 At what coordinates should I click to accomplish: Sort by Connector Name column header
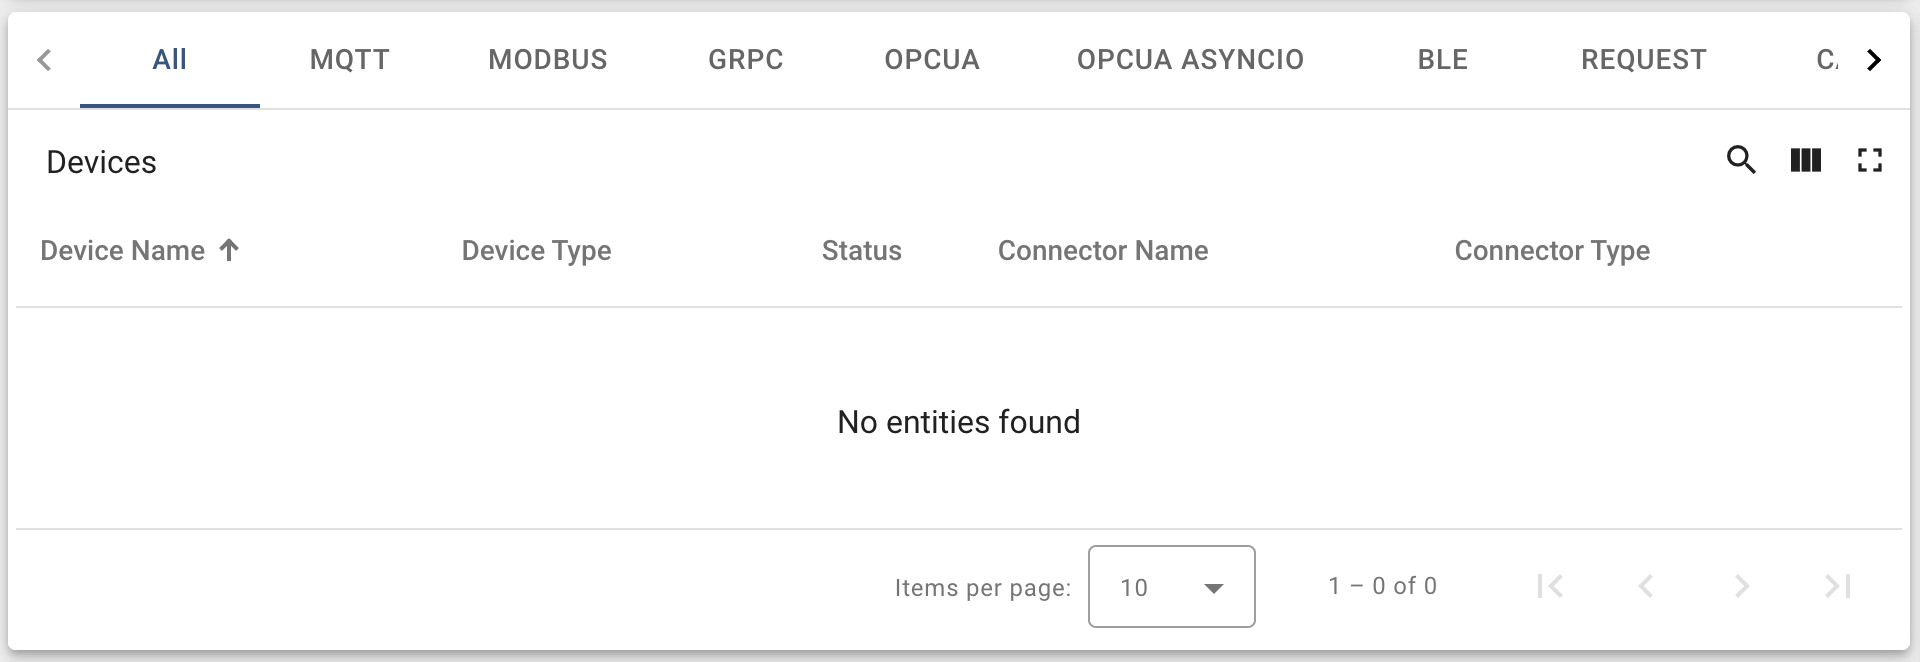point(1103,251)
